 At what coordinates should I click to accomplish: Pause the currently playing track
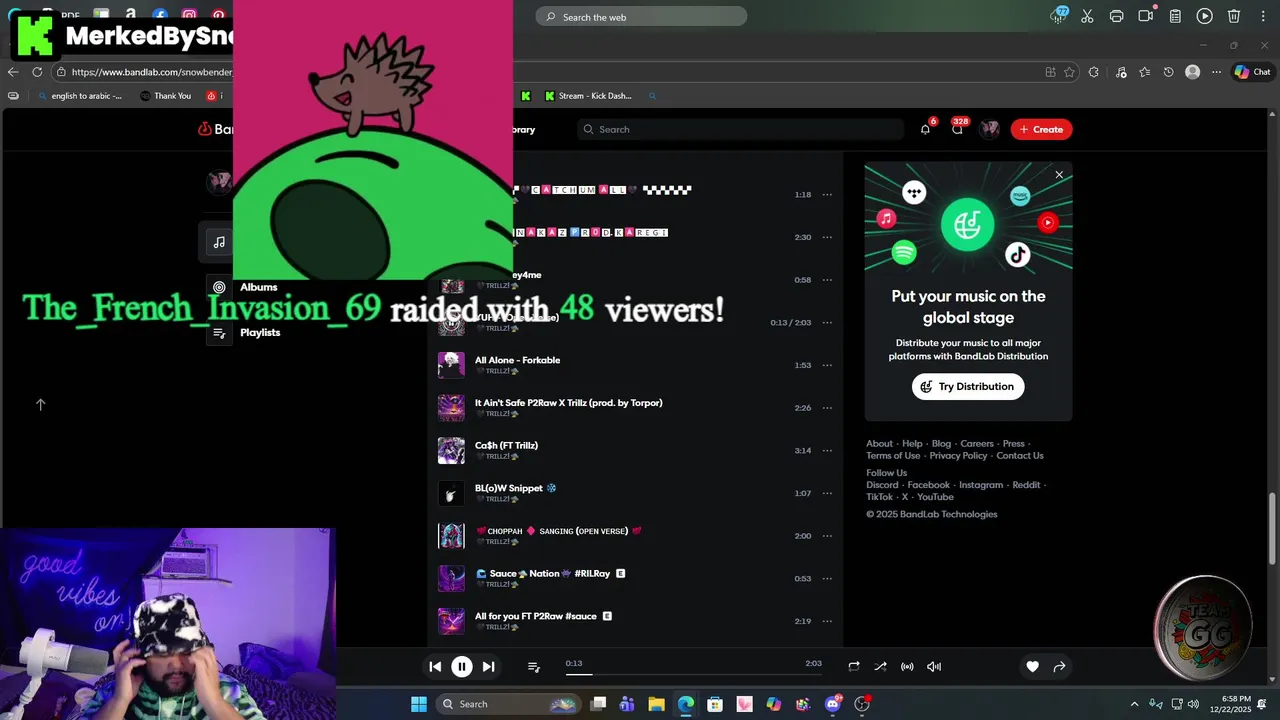point(461,666)
